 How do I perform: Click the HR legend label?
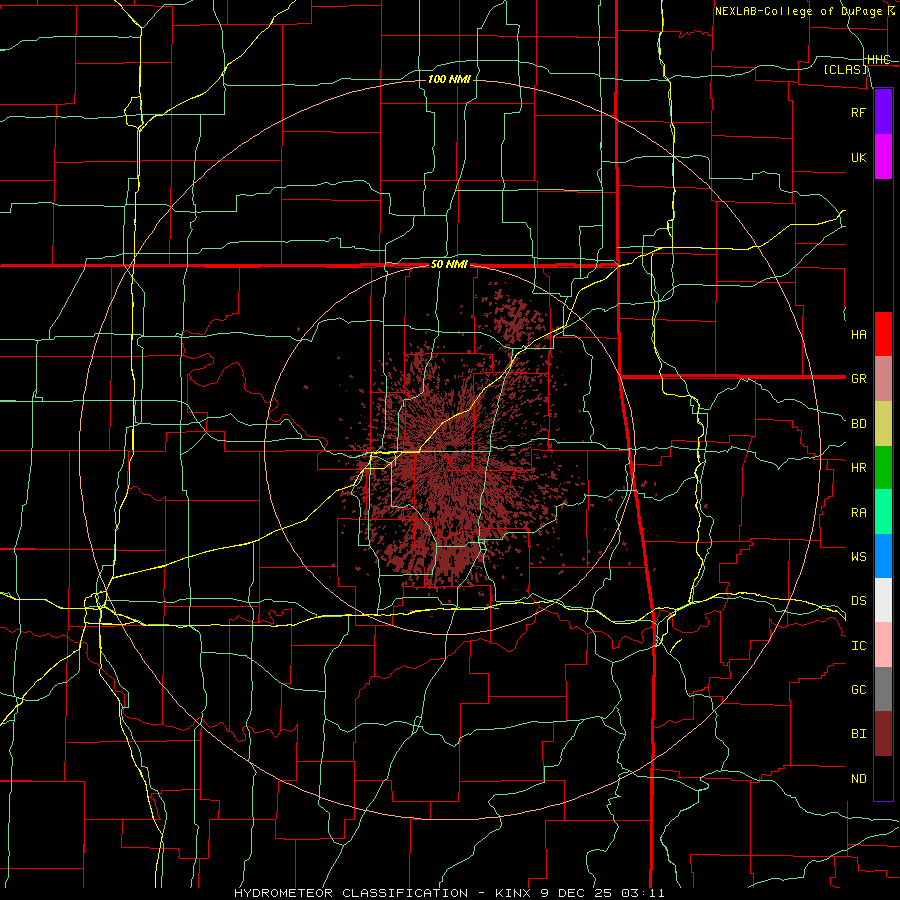(x=858, y=468)
